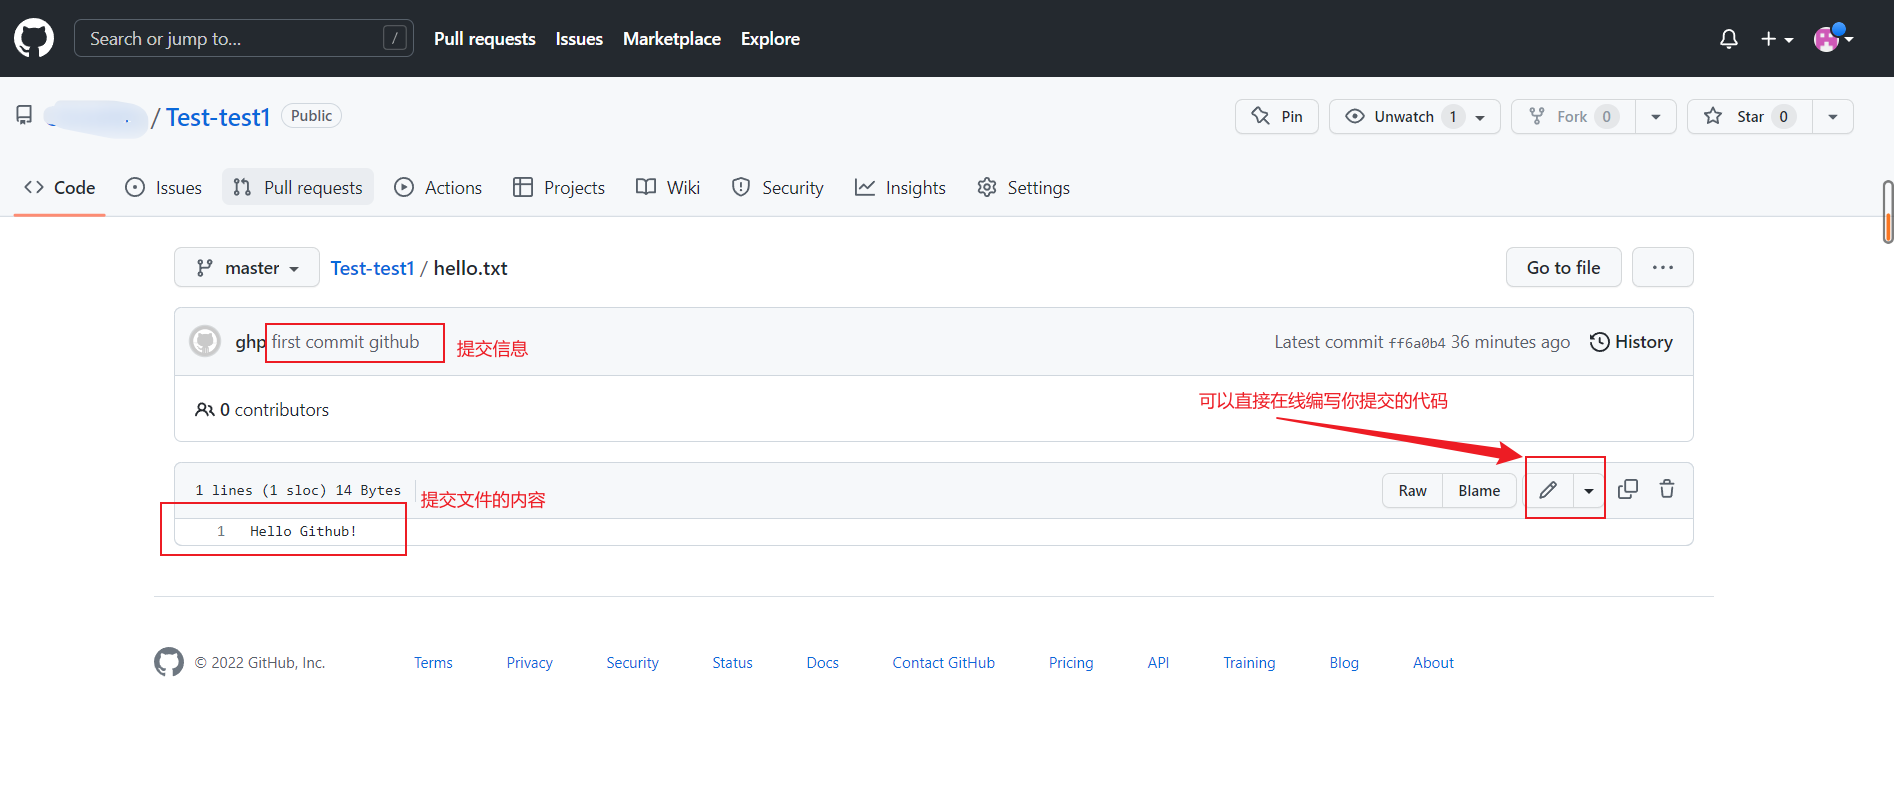
Task: Delete this file trash icon
Action: pyautogui.click(x=1667, y=489)
